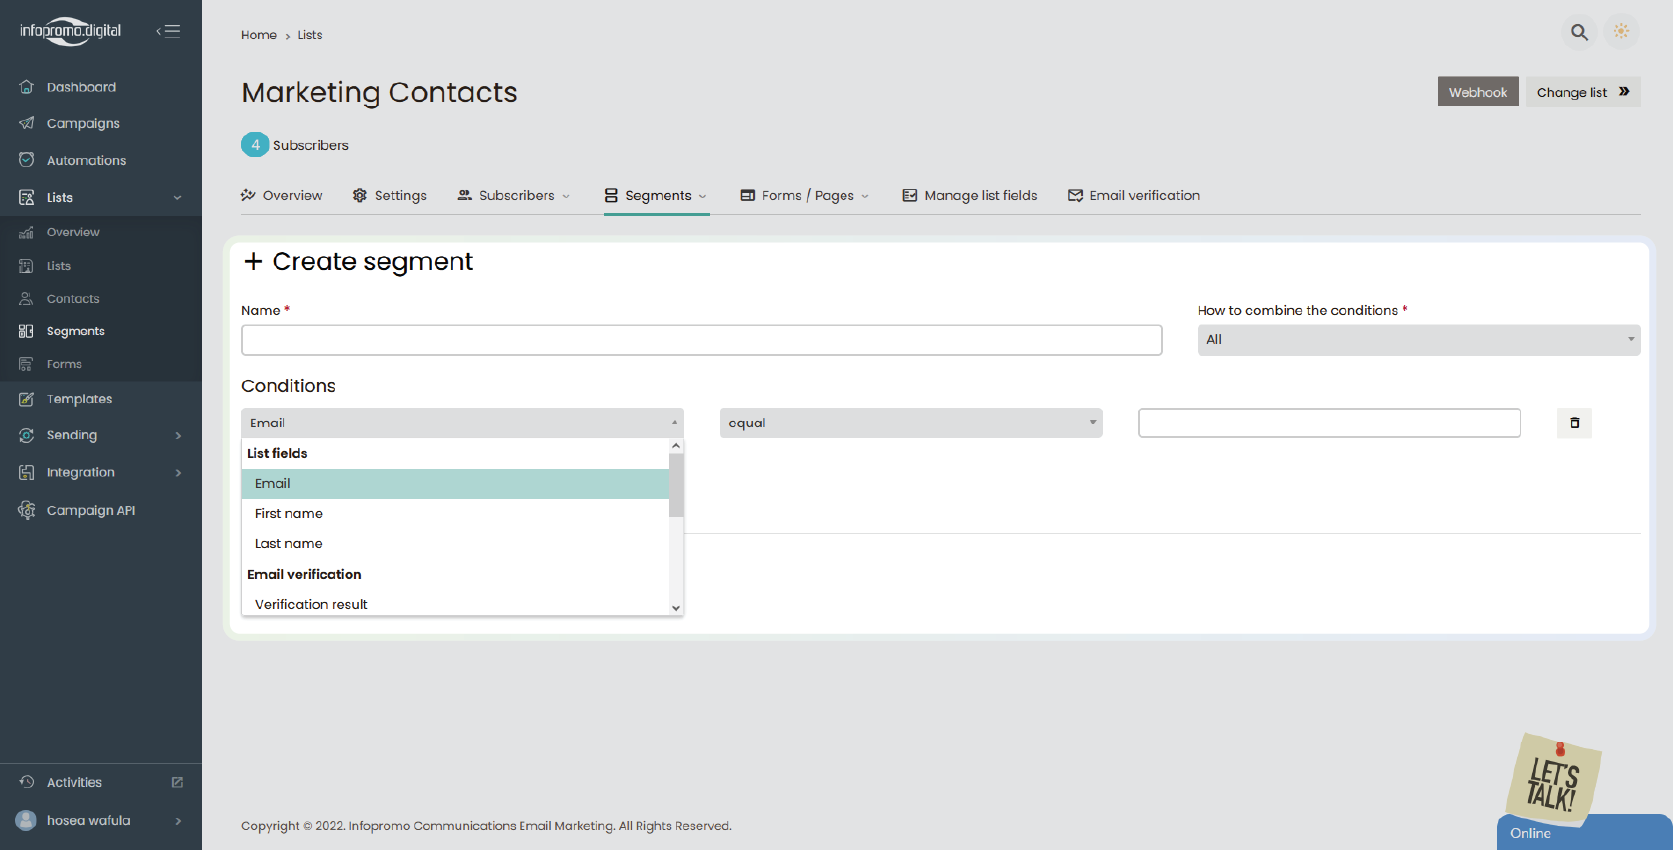This screenshot has height=850, width=1673.
Task: Select Email in the field list
Action: coord(455,484)
